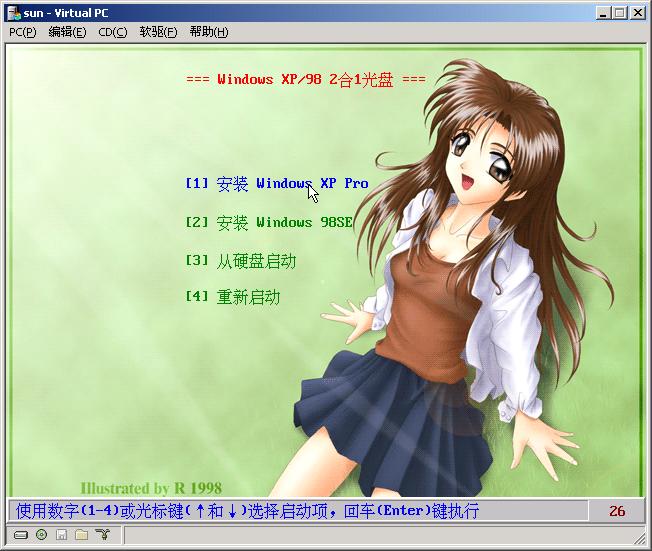Click the window resize grip corner
652x551 pixels.
click(640, 539)
